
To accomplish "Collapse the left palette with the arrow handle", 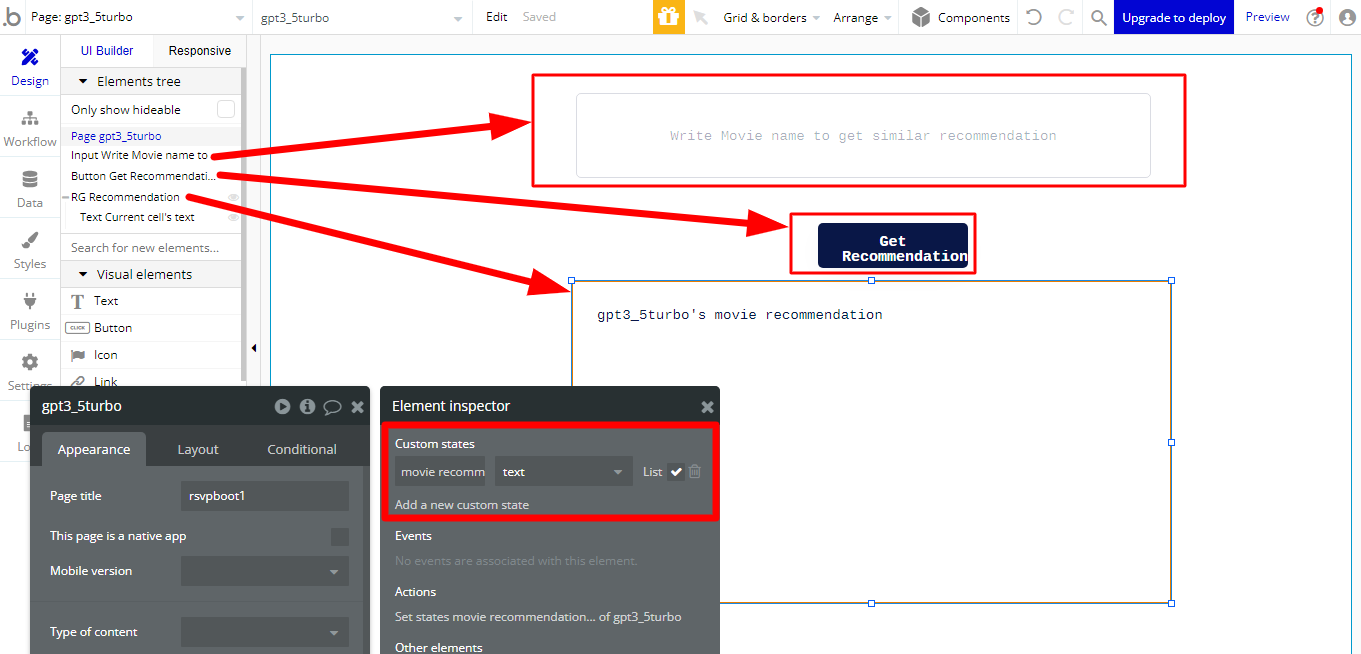I will 253,348.
